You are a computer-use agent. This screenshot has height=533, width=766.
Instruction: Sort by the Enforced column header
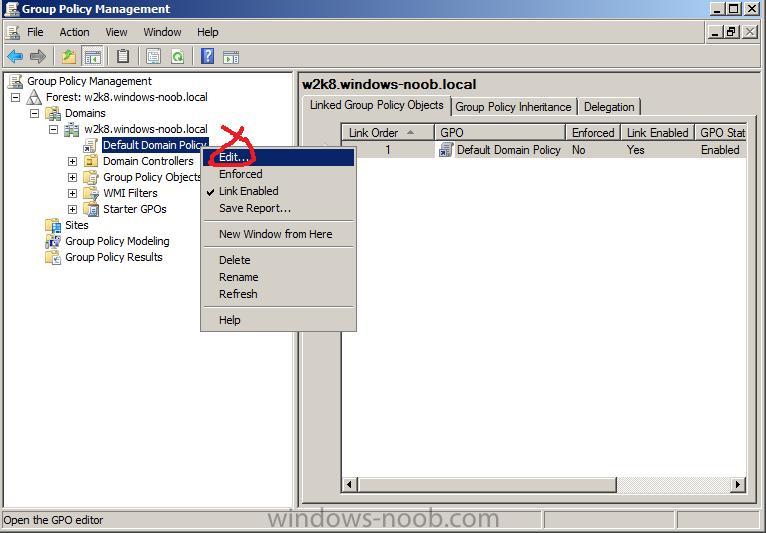(593, 133)
